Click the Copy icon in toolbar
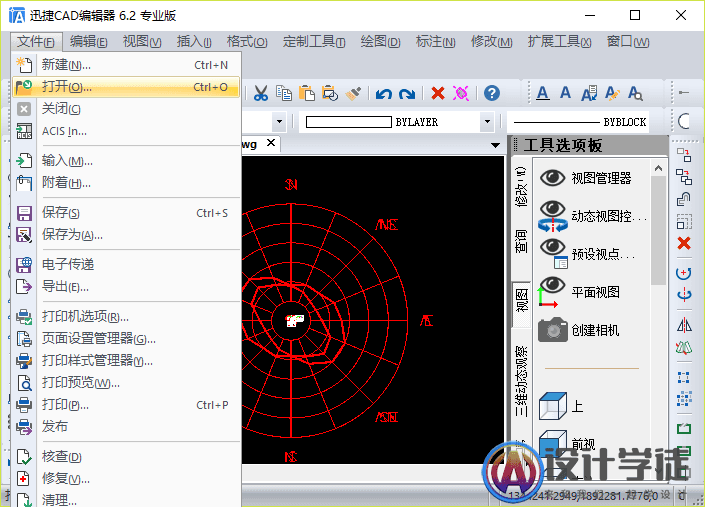 click(x=284, y=93)
